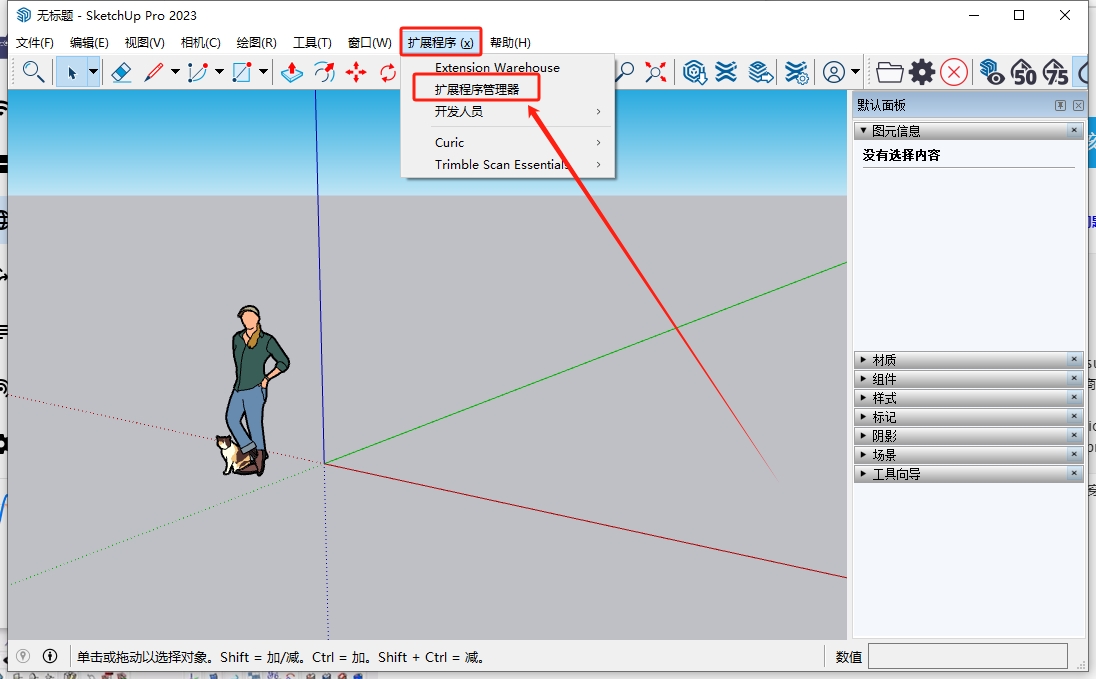Expand the 材质 panel
This screenshot has width=1096, height=679.
(884, 360)
